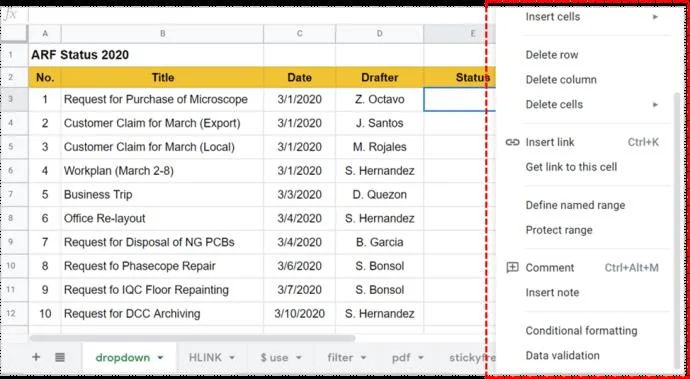Click the 3/6/2020 date cell
Viewport: 690px width, 379px height.
pyautogui.click(x=299, y=266)
